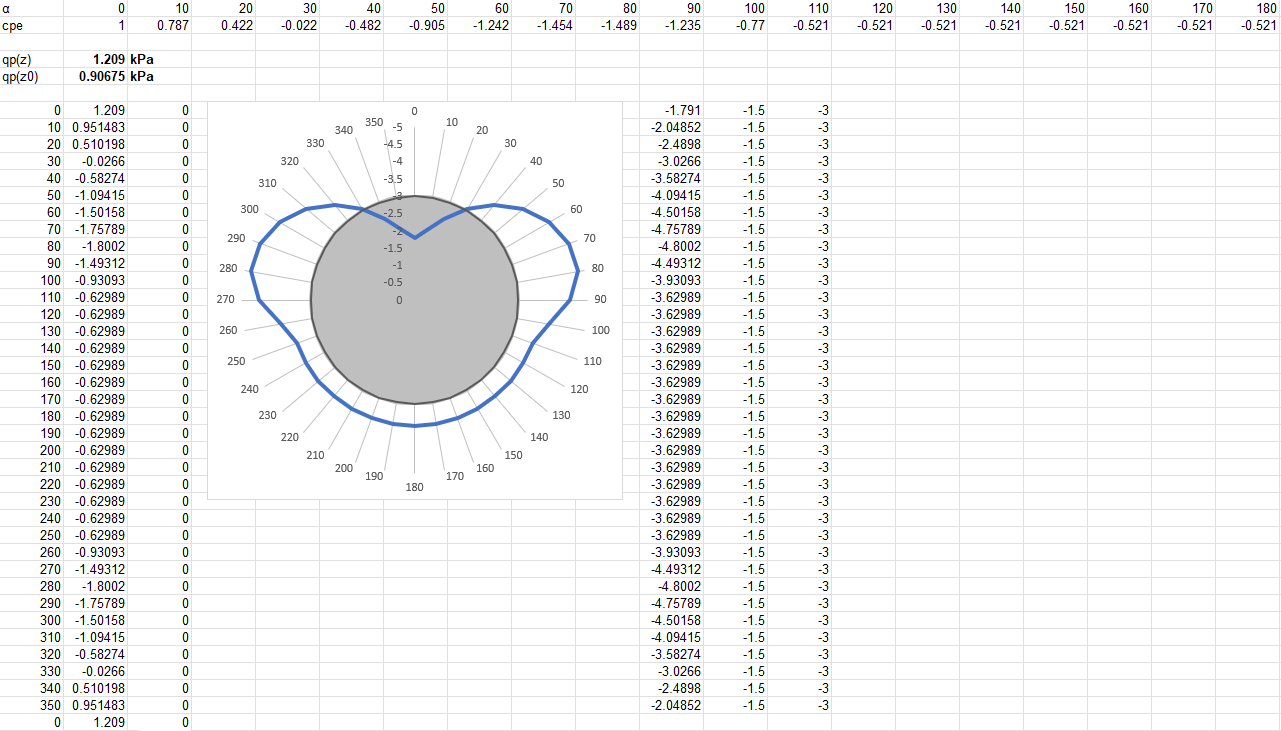
Task: Select the -1.5 cell beside -1.791
Action: coord(736,110)
